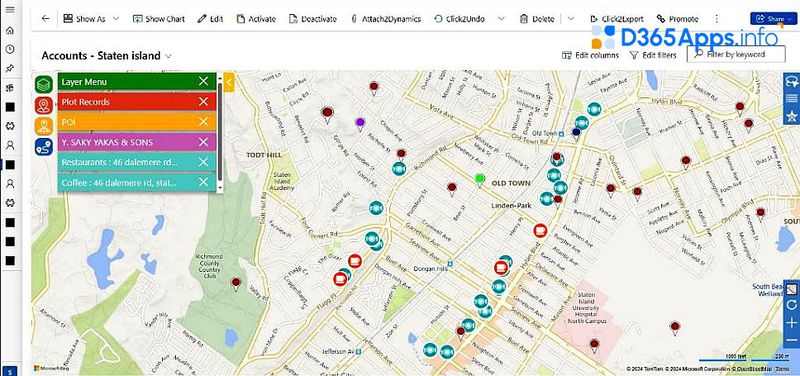Image resolution: width=800 pixels, height=376 pixels.
Task: Click the Edit columns button
Action: (590, 55)
